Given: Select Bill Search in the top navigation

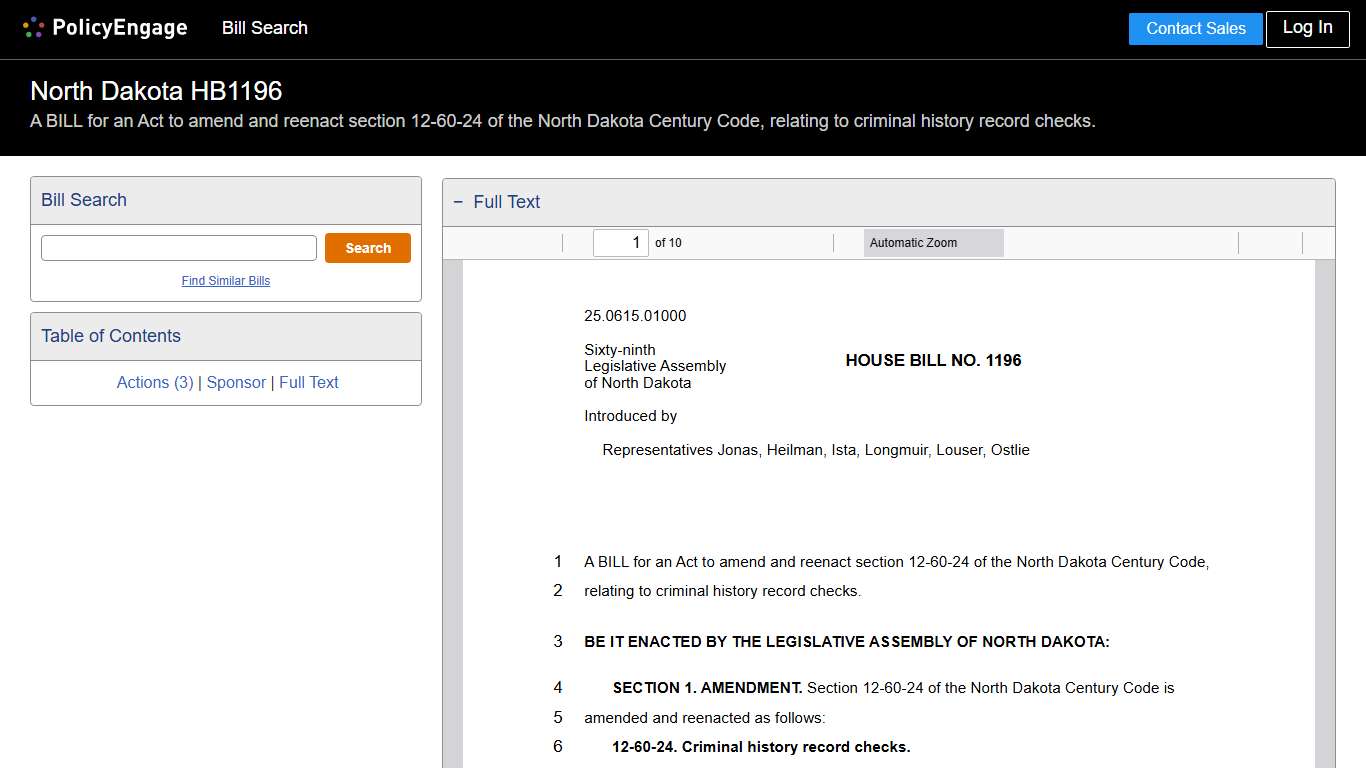Looking at the screenshot, I should click(x=264, y=28).
